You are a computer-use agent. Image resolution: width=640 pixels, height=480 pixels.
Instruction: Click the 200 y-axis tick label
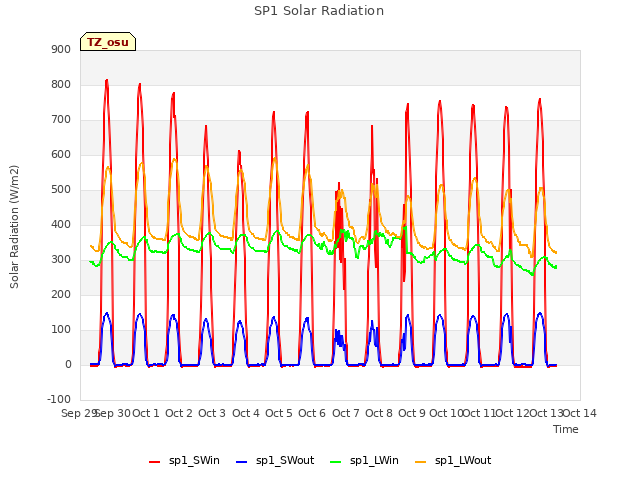click(x=61, y=295)
